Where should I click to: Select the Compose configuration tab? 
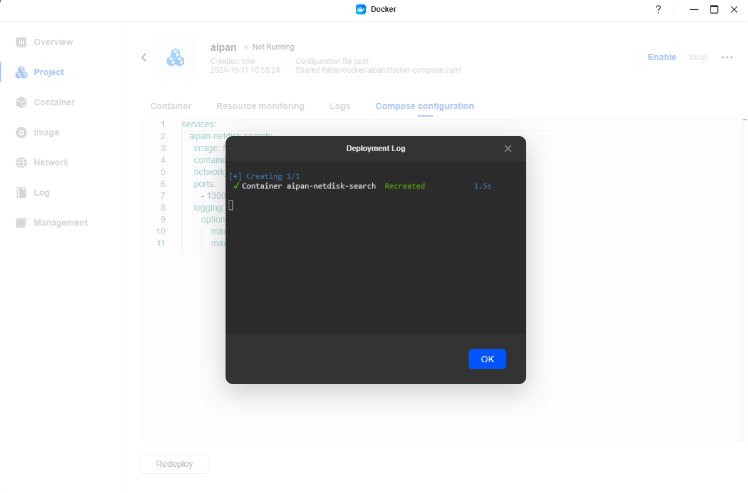tap(425, 106)
